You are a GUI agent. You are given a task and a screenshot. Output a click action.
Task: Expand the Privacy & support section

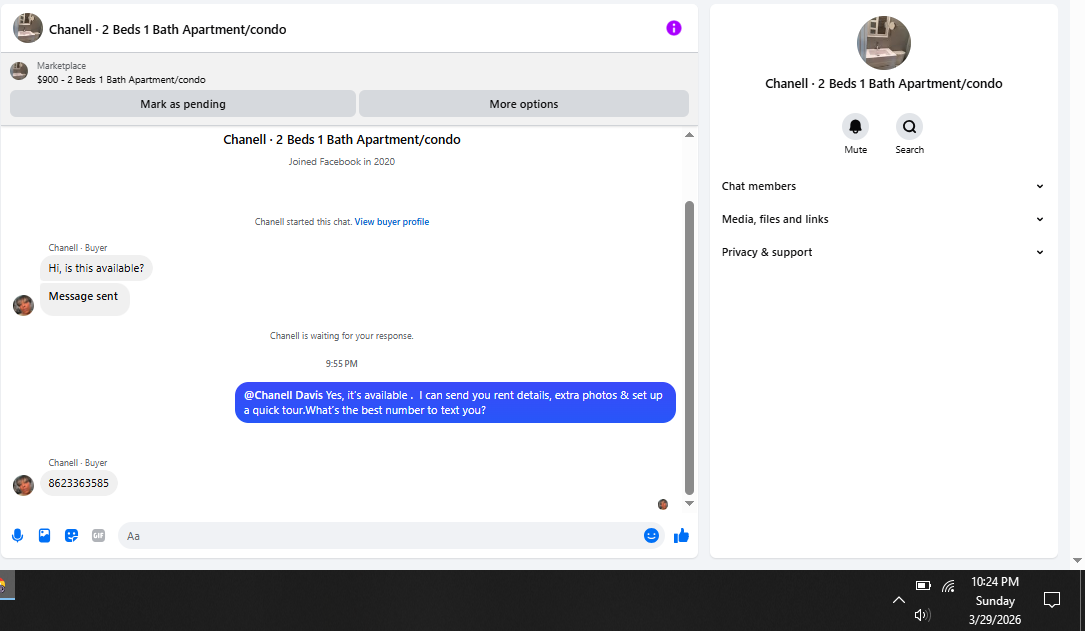(883, 253)
